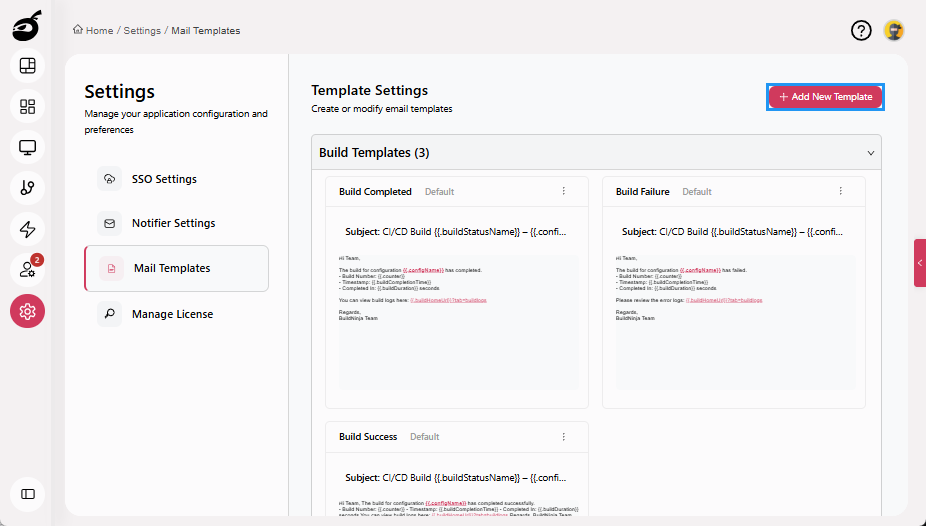
Task: Go to Home breadcrumb link
Action: pyautogui.click(x=99, y=31)
